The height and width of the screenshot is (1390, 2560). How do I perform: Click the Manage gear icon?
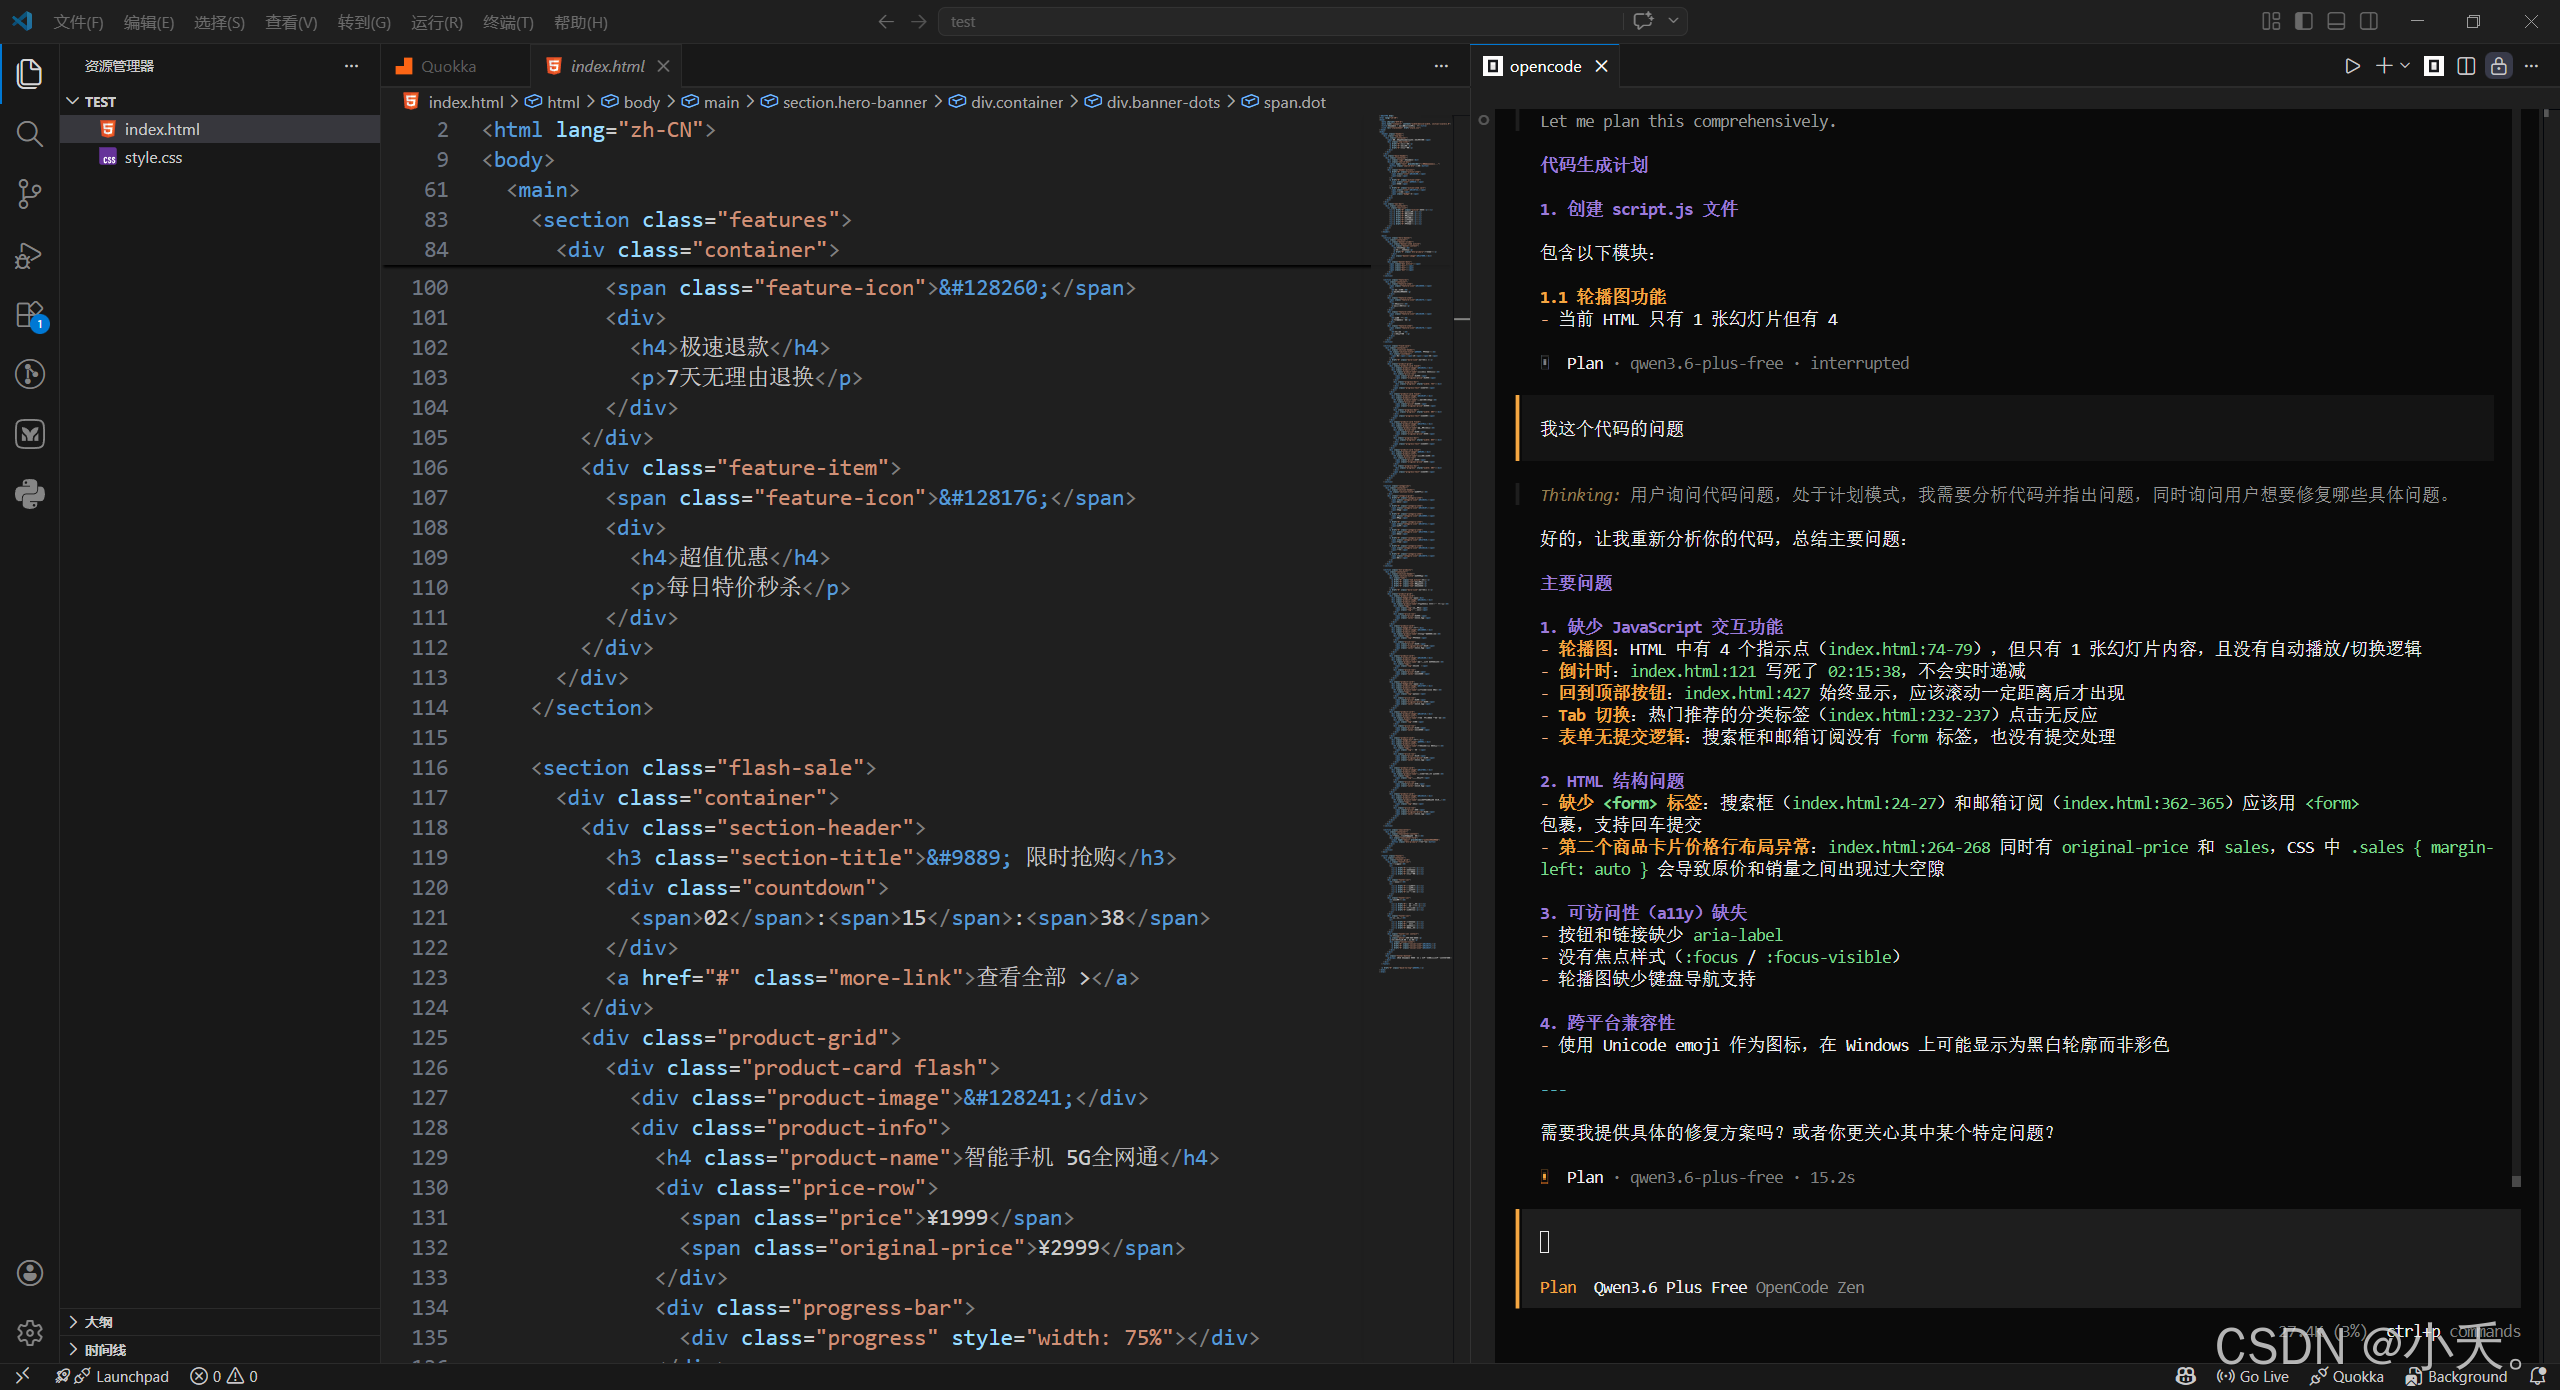[30, 1332]
